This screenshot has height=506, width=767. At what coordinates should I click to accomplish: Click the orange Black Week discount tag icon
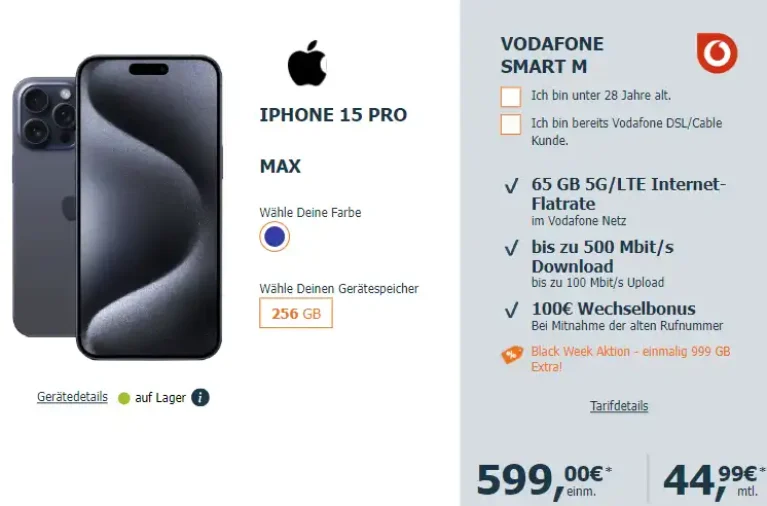(x=512, y=355)
